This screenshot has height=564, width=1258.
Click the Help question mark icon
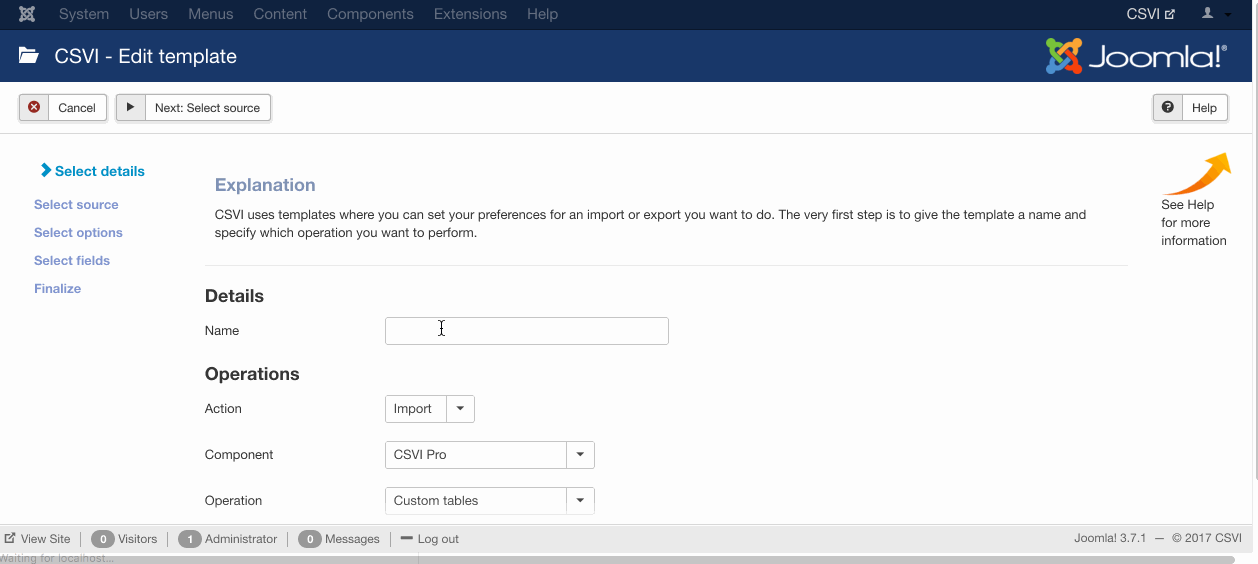click(x=1167, y=107)
